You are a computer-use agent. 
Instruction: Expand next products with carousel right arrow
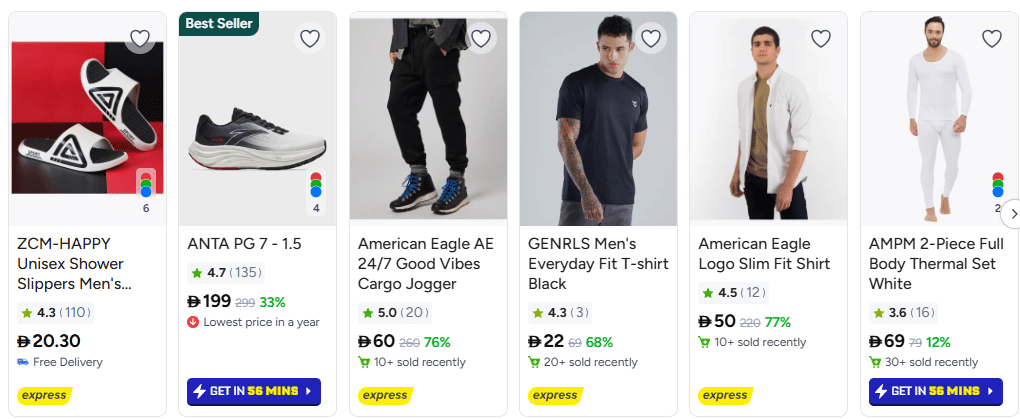1012,213
